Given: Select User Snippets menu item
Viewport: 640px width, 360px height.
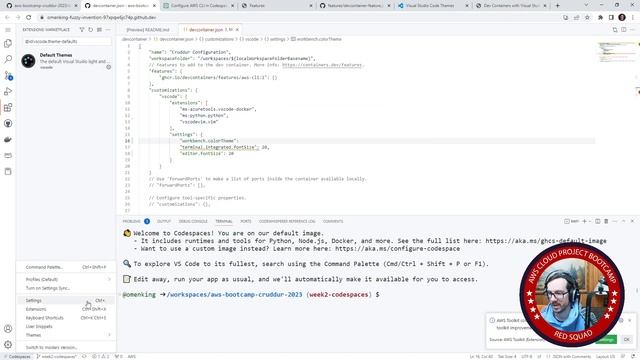Looking at the screenshot, I should [65, 327].
